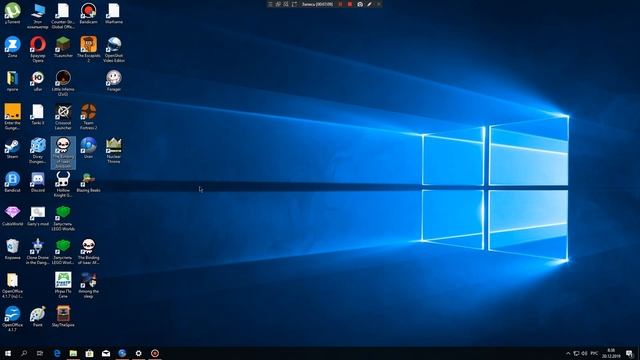Pause the Bandicam recording
The width and height of the screenshot is (640, 360).
(340, 4)
